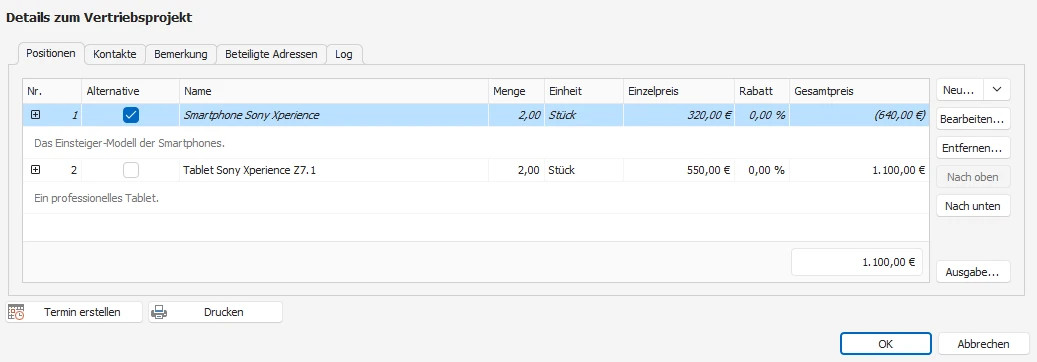The width and height of the screenshot is (1037, 362).
Task: Click the Gesamtpreis column header
Action: click(859, 91)
